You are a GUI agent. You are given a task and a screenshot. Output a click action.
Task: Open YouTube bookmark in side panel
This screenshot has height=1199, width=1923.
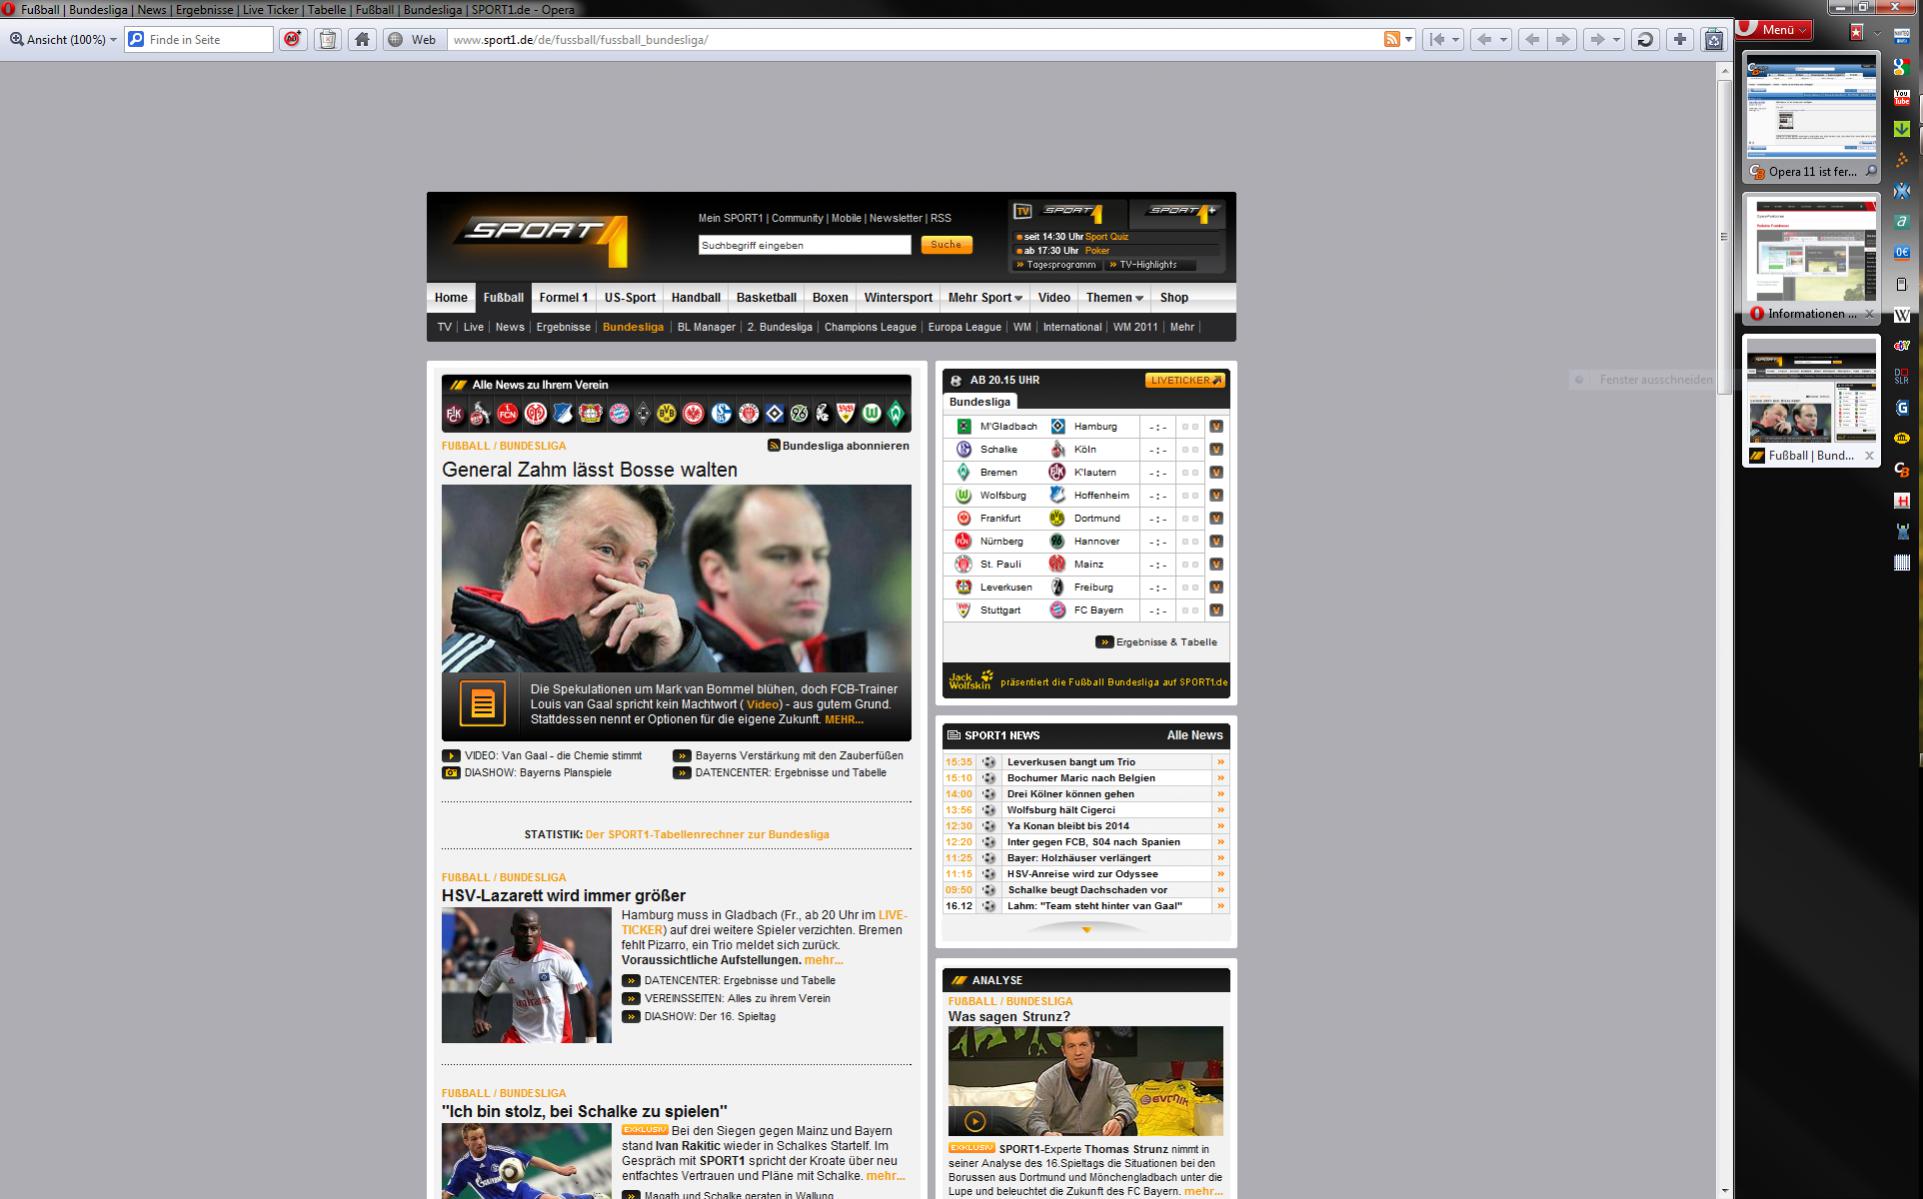pyautogui.click(x=1902, y=98)
